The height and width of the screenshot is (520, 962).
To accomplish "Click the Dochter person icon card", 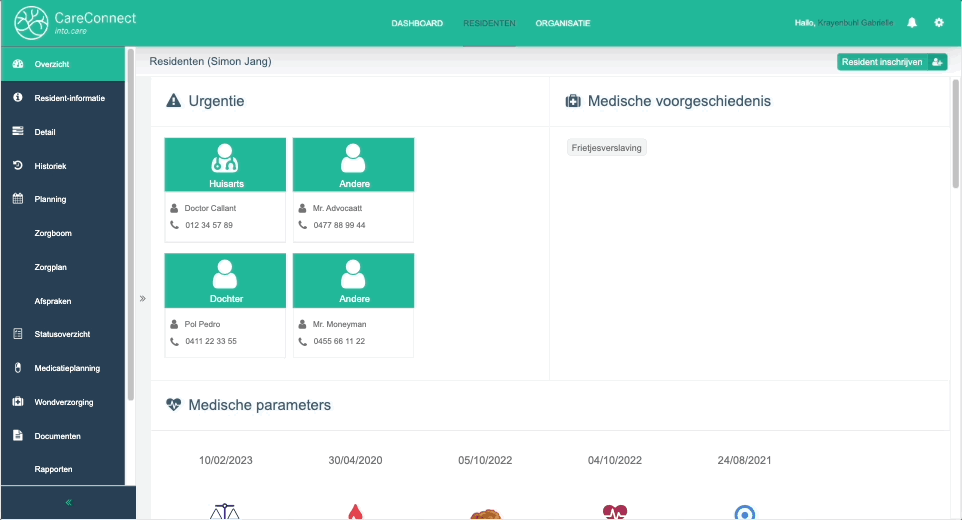I will [x=225, y=280].
